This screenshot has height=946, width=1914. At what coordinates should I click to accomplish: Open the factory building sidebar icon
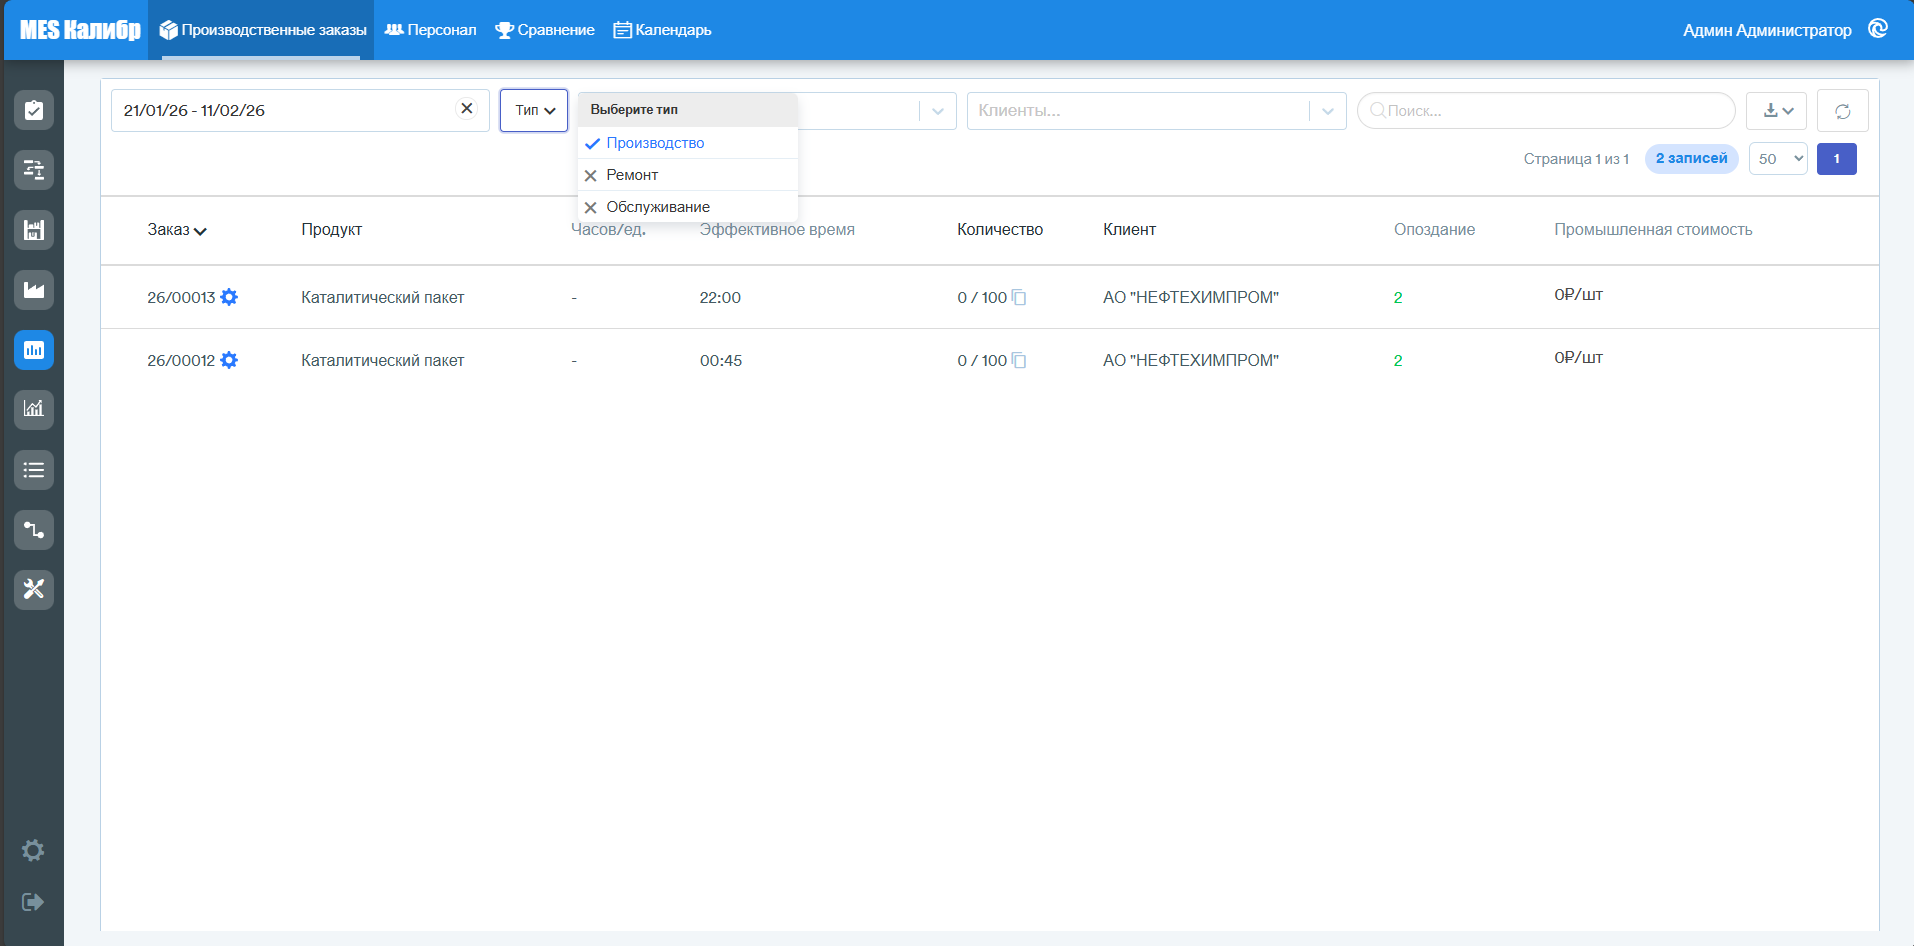point(34,230)
